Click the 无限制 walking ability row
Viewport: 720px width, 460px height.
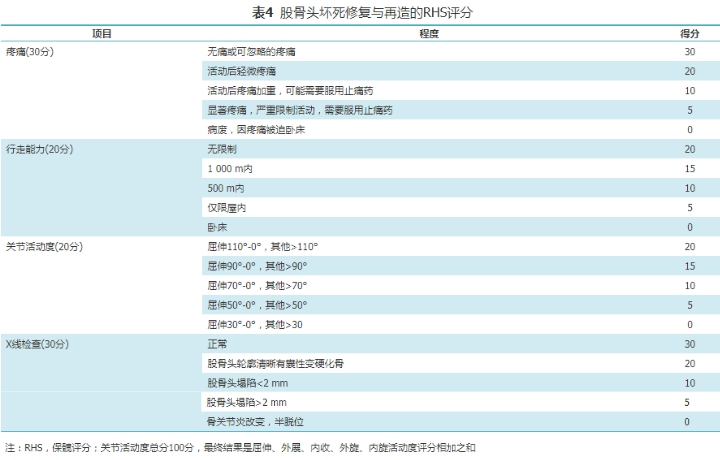pyautogui.click(x=461, y=149)
